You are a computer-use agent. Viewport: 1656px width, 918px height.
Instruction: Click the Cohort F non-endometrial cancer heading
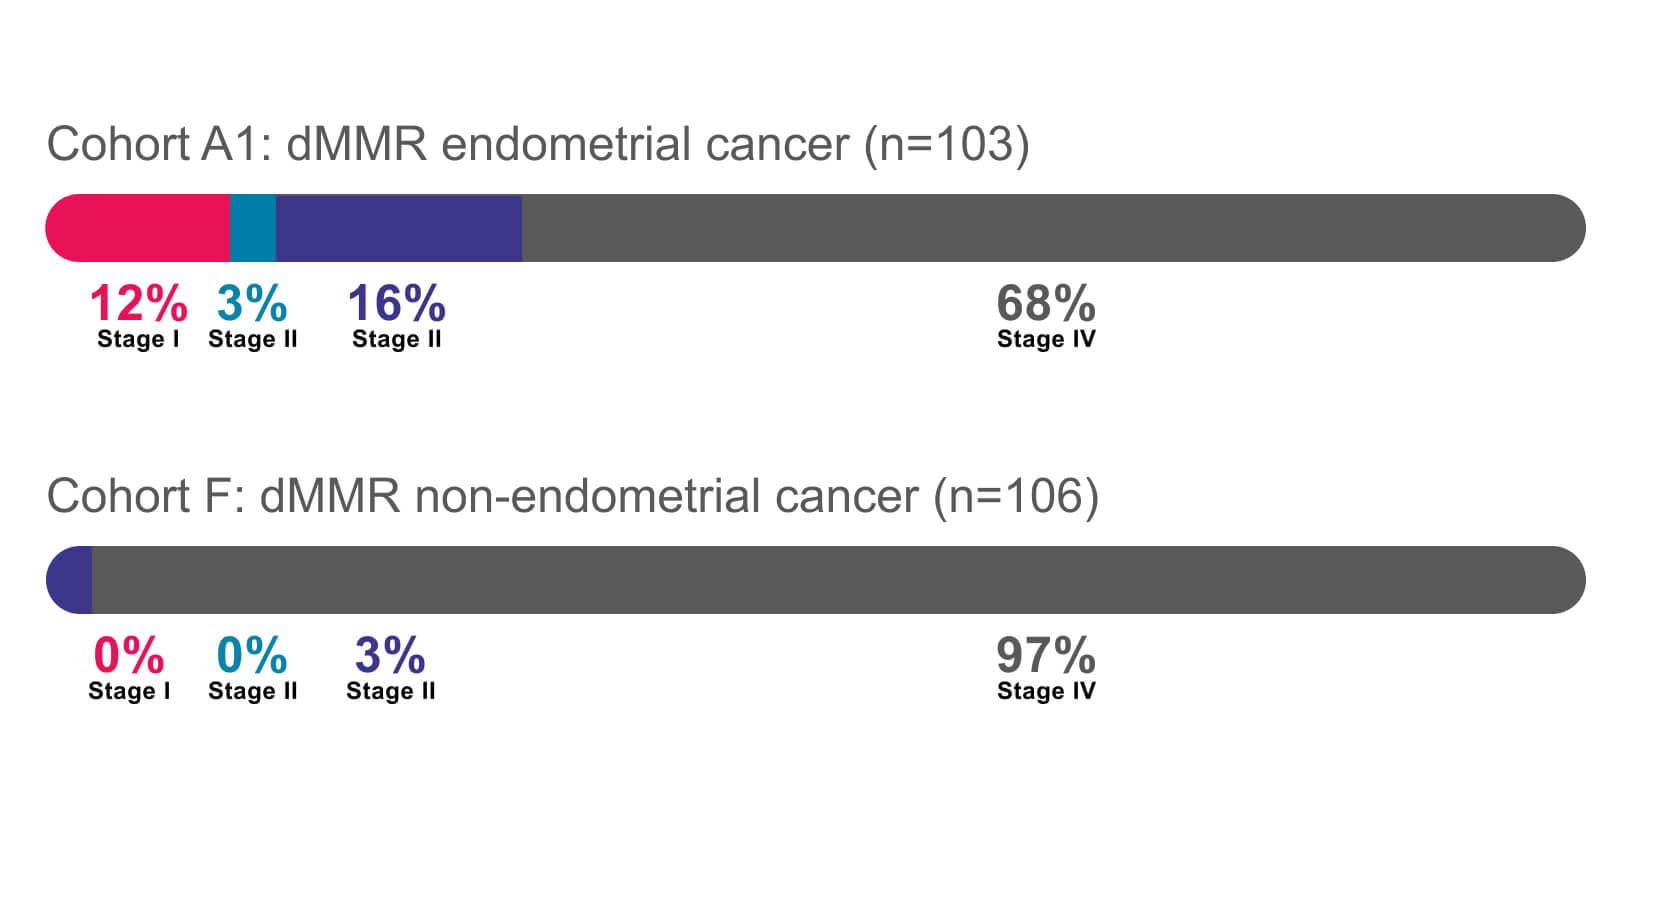pos(572,497)
